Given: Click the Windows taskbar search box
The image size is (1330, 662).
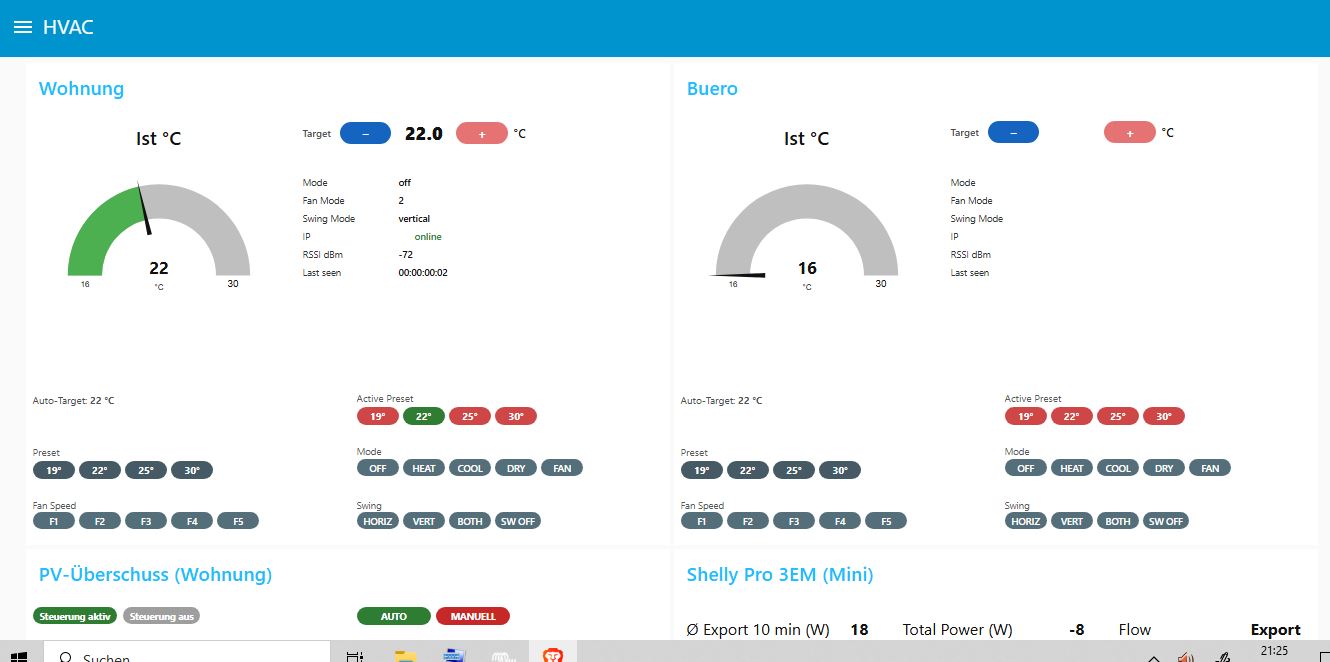Looking at the screenshot, I should coord(190,656).
